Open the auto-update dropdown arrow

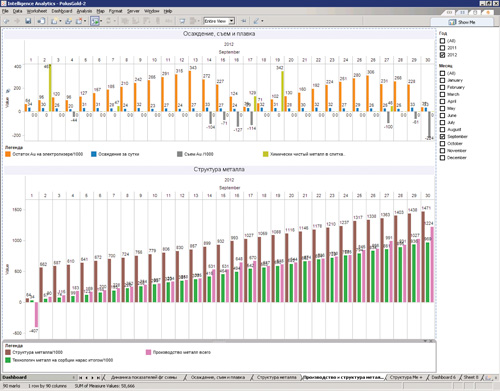(x=101, y=21)
